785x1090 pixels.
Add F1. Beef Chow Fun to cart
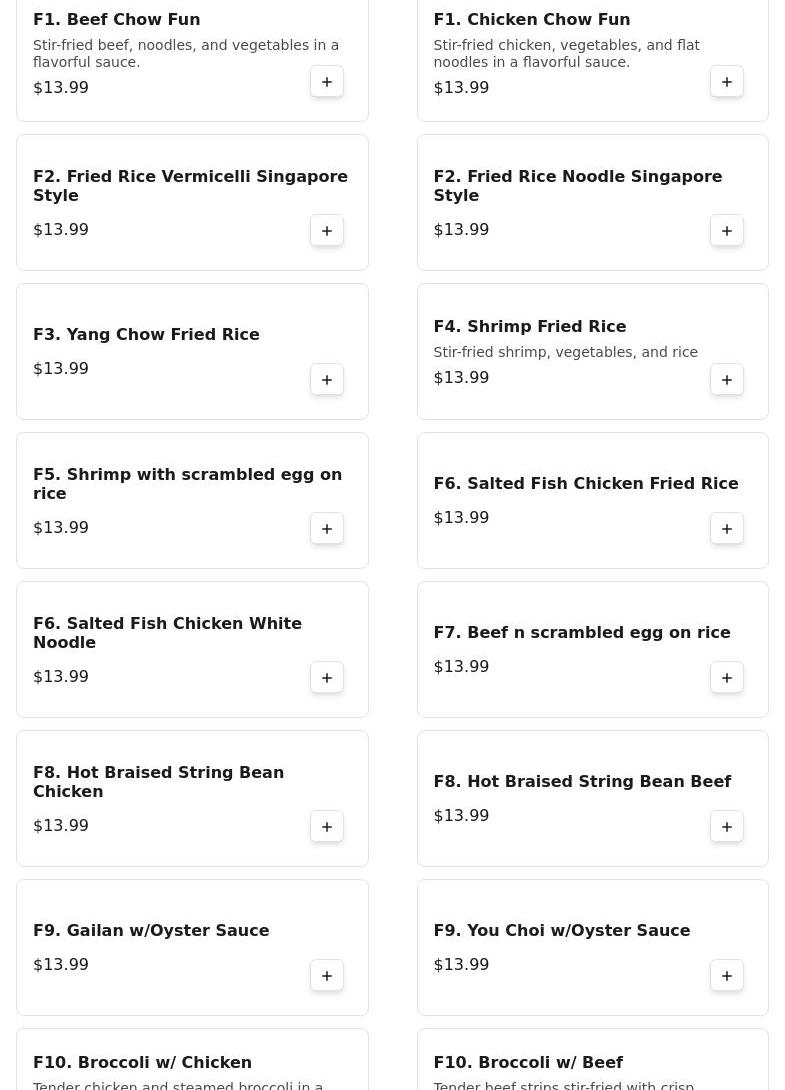click(327, 81)
